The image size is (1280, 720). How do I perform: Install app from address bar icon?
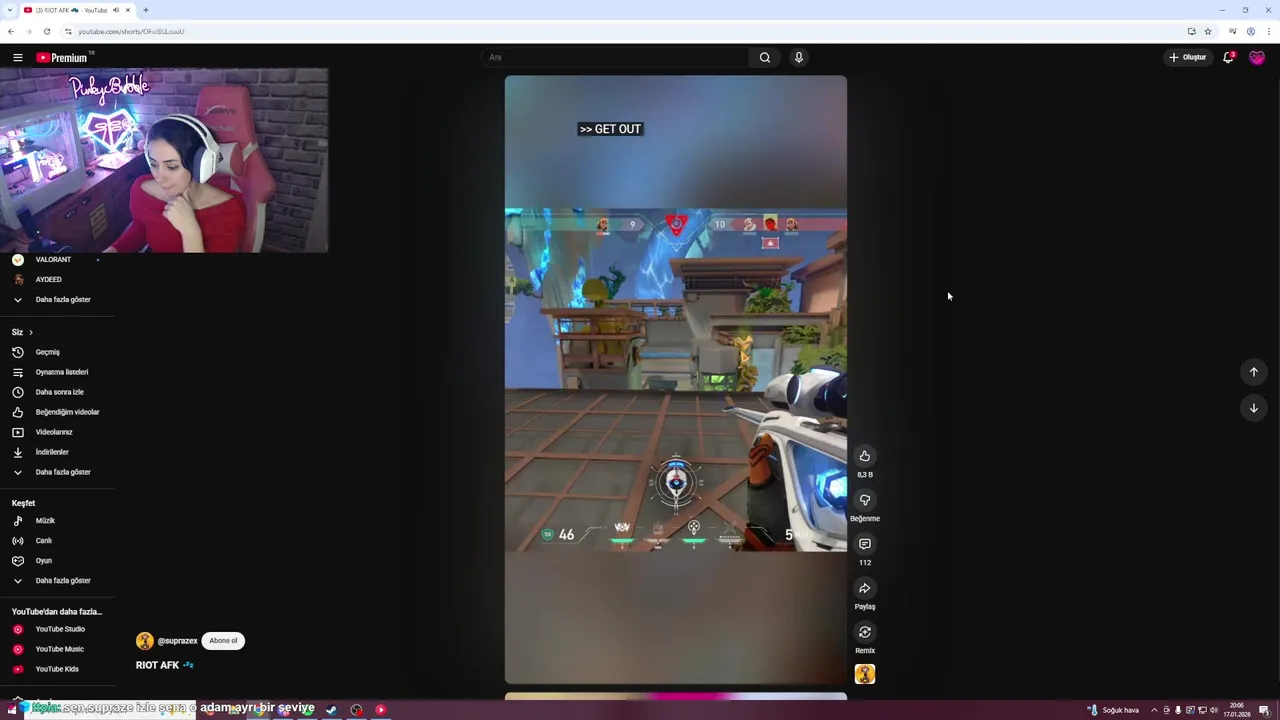click(1191, 32)
